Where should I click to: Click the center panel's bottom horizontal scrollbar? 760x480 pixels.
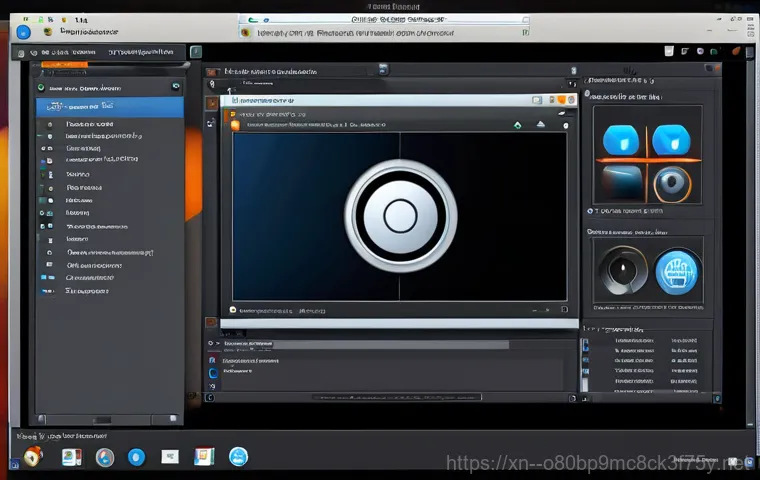tap(396, 398)
